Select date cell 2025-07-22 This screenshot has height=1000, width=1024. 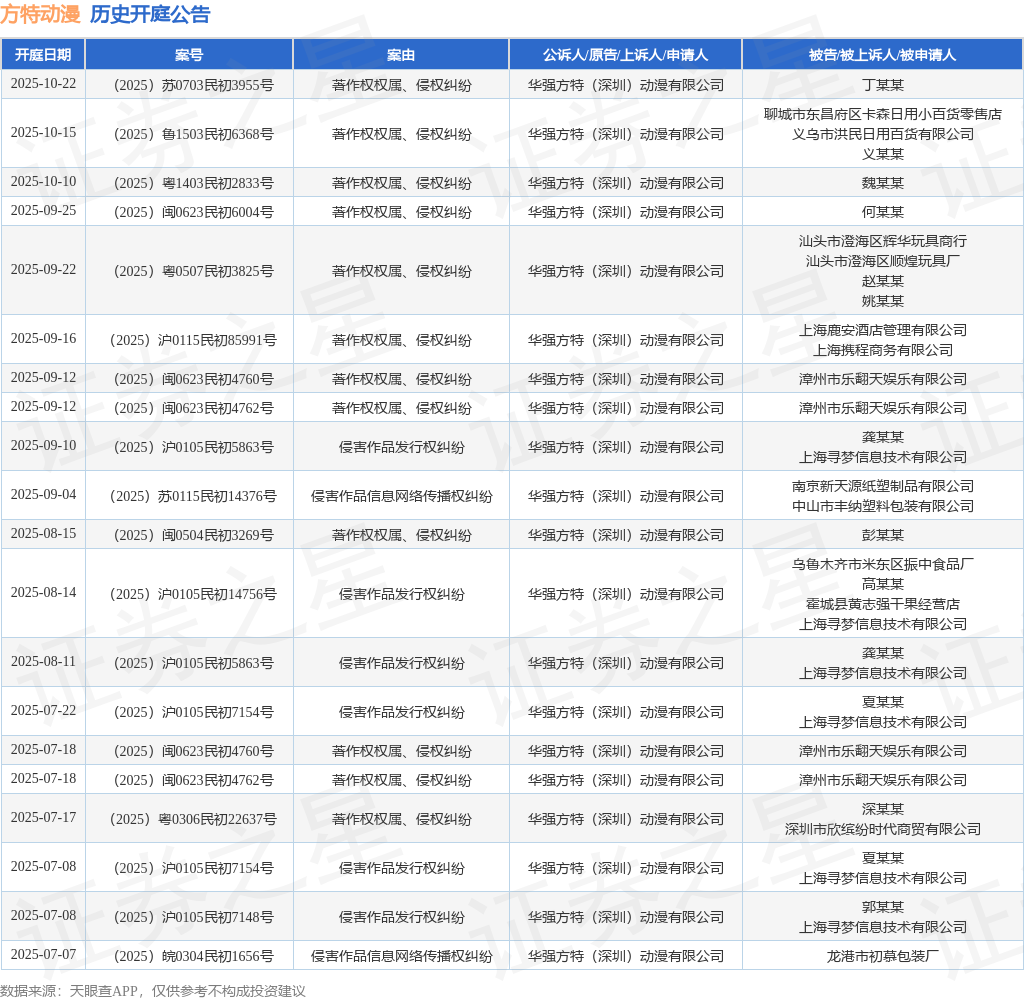(43, 711)
